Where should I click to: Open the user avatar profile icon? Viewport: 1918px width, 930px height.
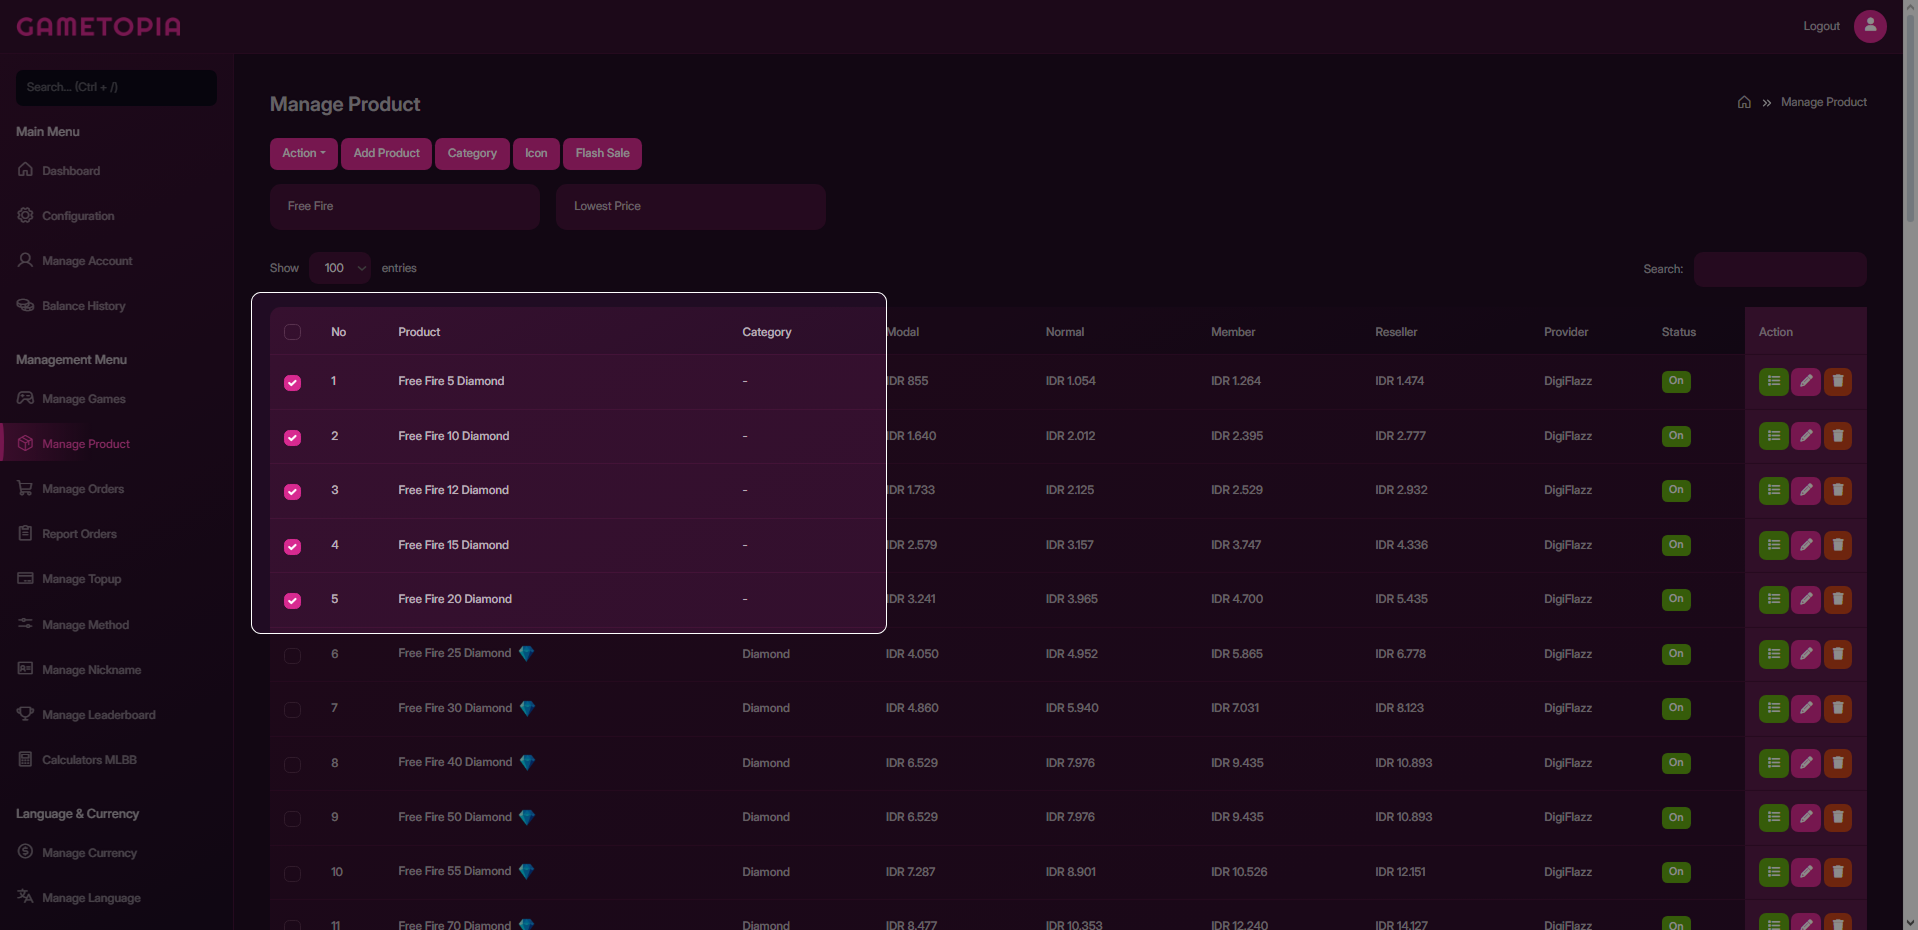click(1870, 26)
